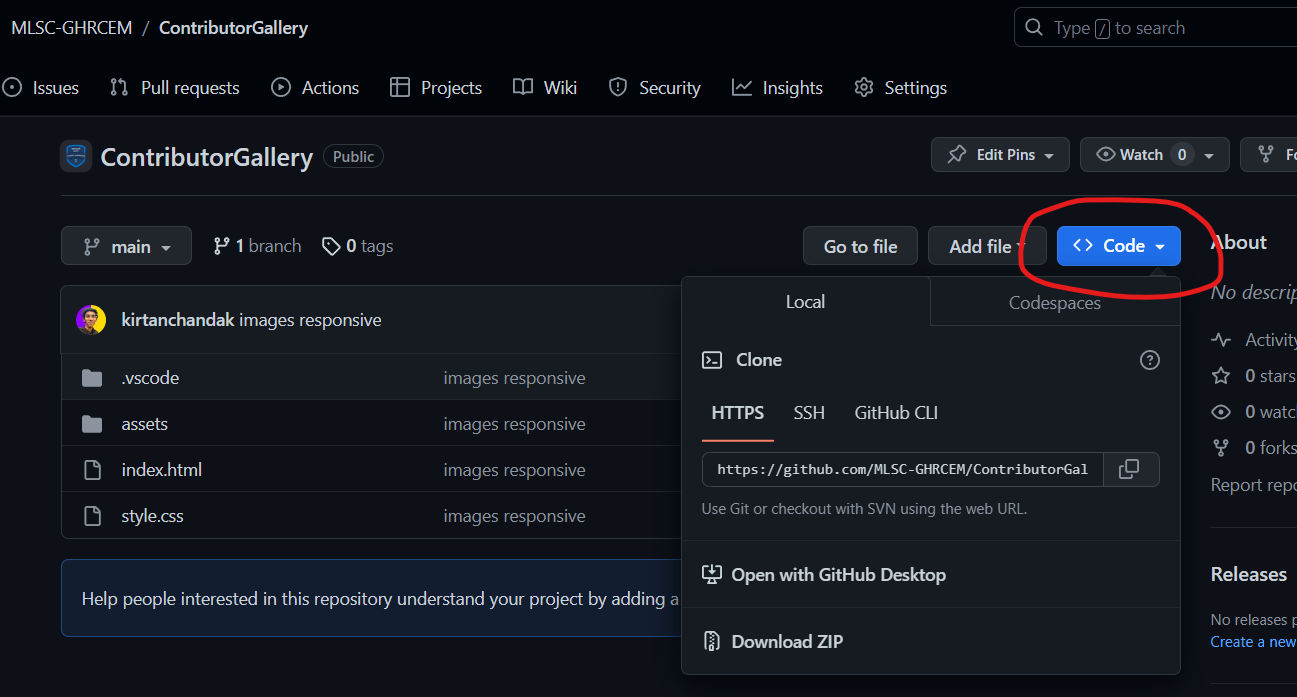
Task: Toggle Watch on this repository
Action: point(1130,155)
